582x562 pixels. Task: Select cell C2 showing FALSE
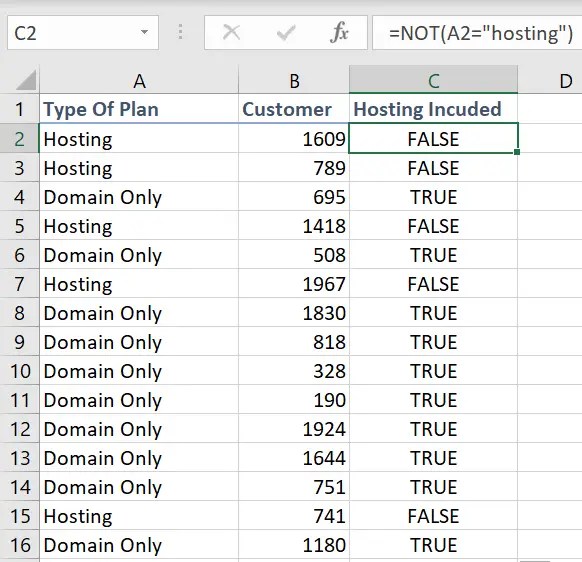point(433,138)
